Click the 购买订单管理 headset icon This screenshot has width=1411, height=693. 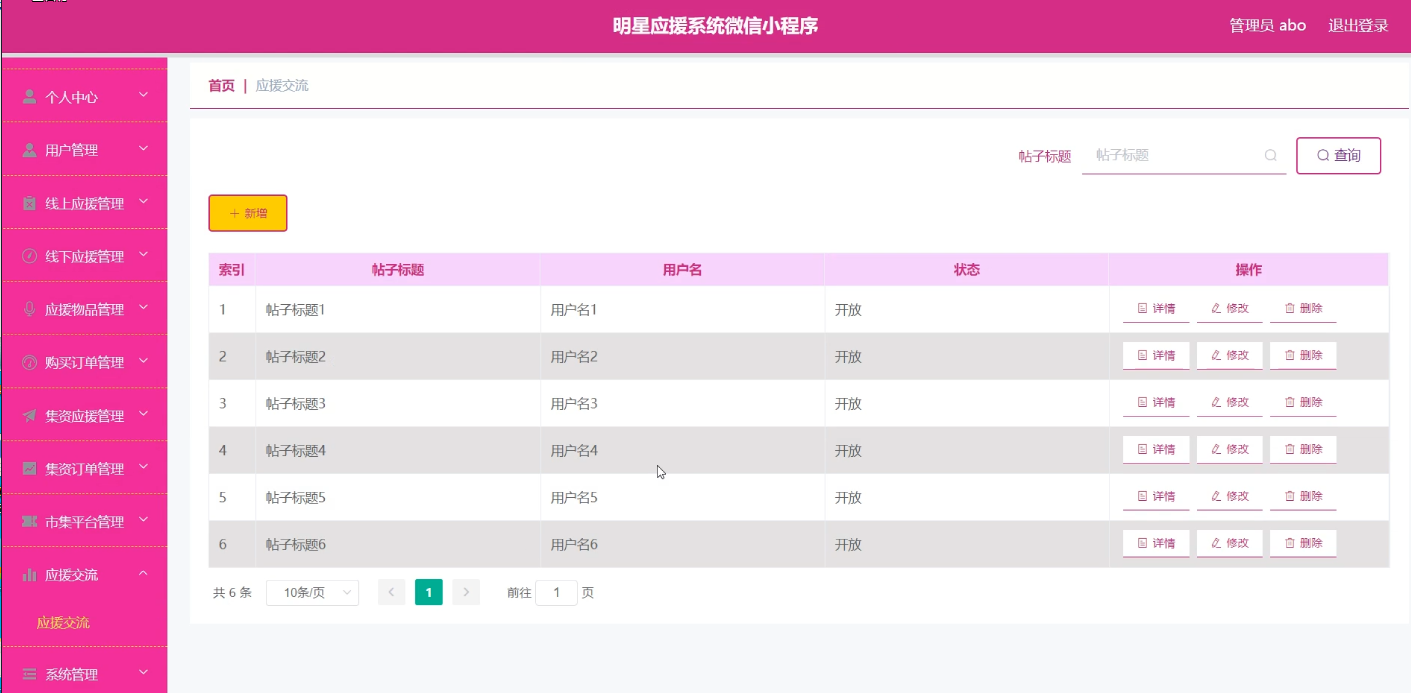[30, 362]
